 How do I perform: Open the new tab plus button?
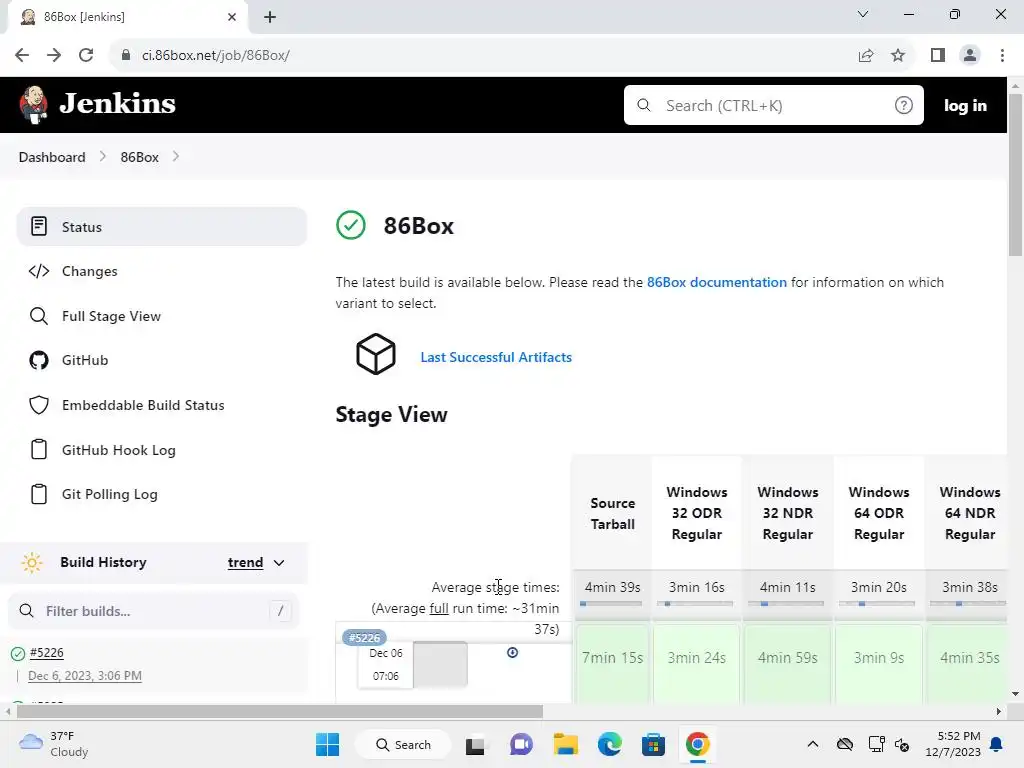coord(270,17)
